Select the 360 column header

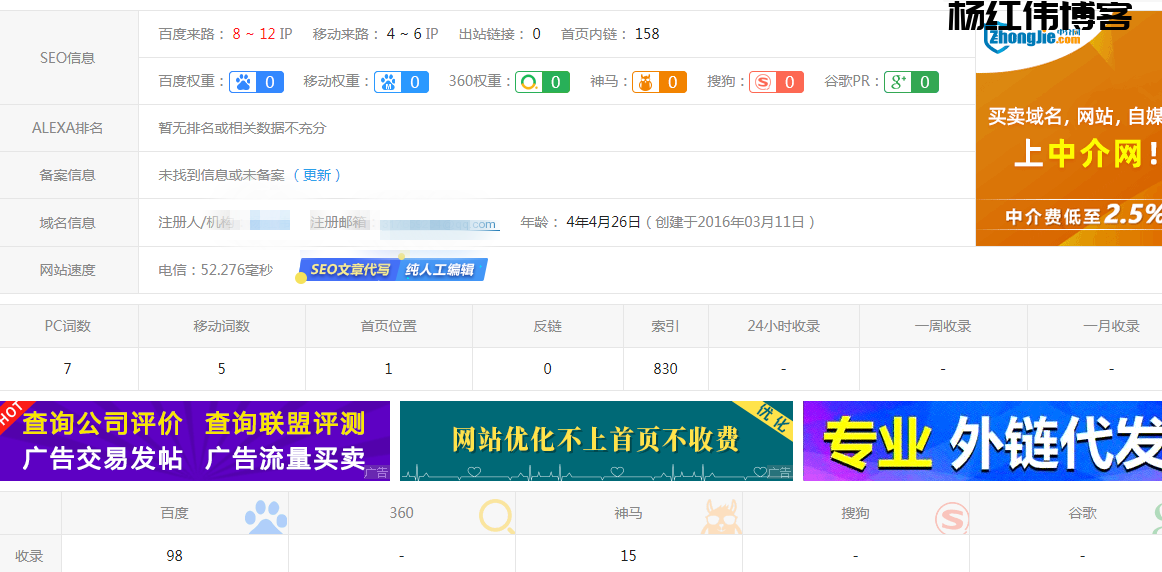(401, 513)
